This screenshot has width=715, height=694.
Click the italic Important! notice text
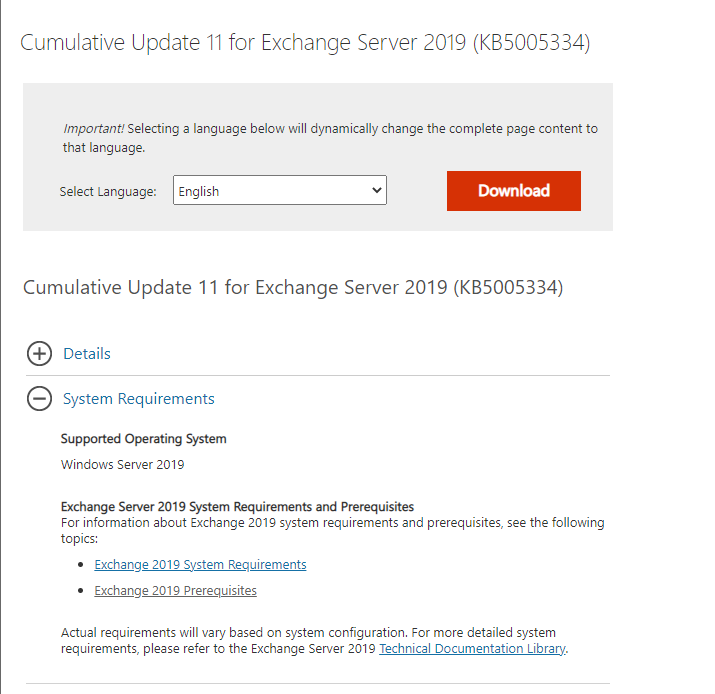pos(93,129)
